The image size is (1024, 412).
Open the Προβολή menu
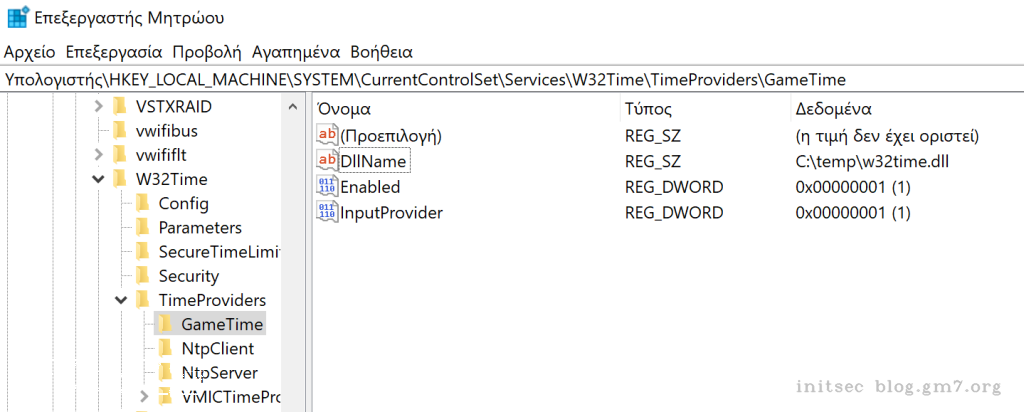pyautogui.click(x=206, y=51)
